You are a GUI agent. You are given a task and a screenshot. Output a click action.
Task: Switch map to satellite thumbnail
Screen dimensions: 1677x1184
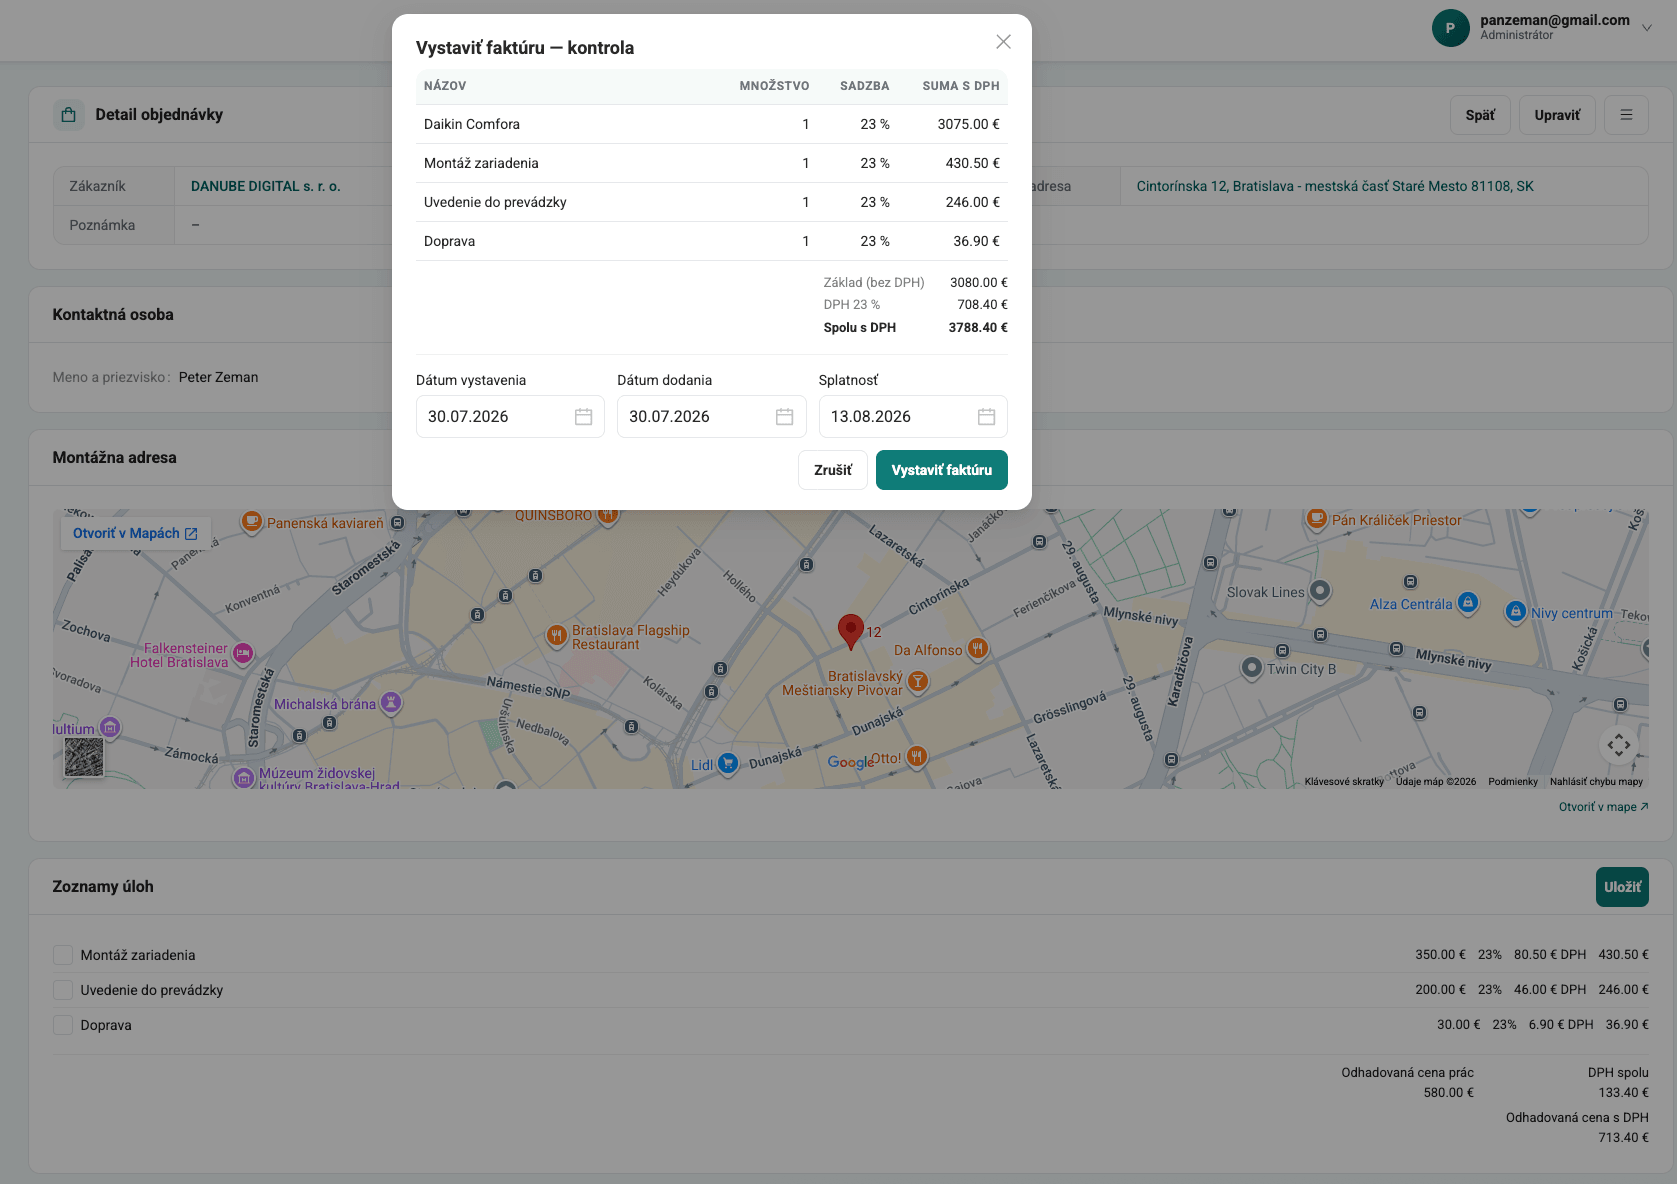coord(84,757)
